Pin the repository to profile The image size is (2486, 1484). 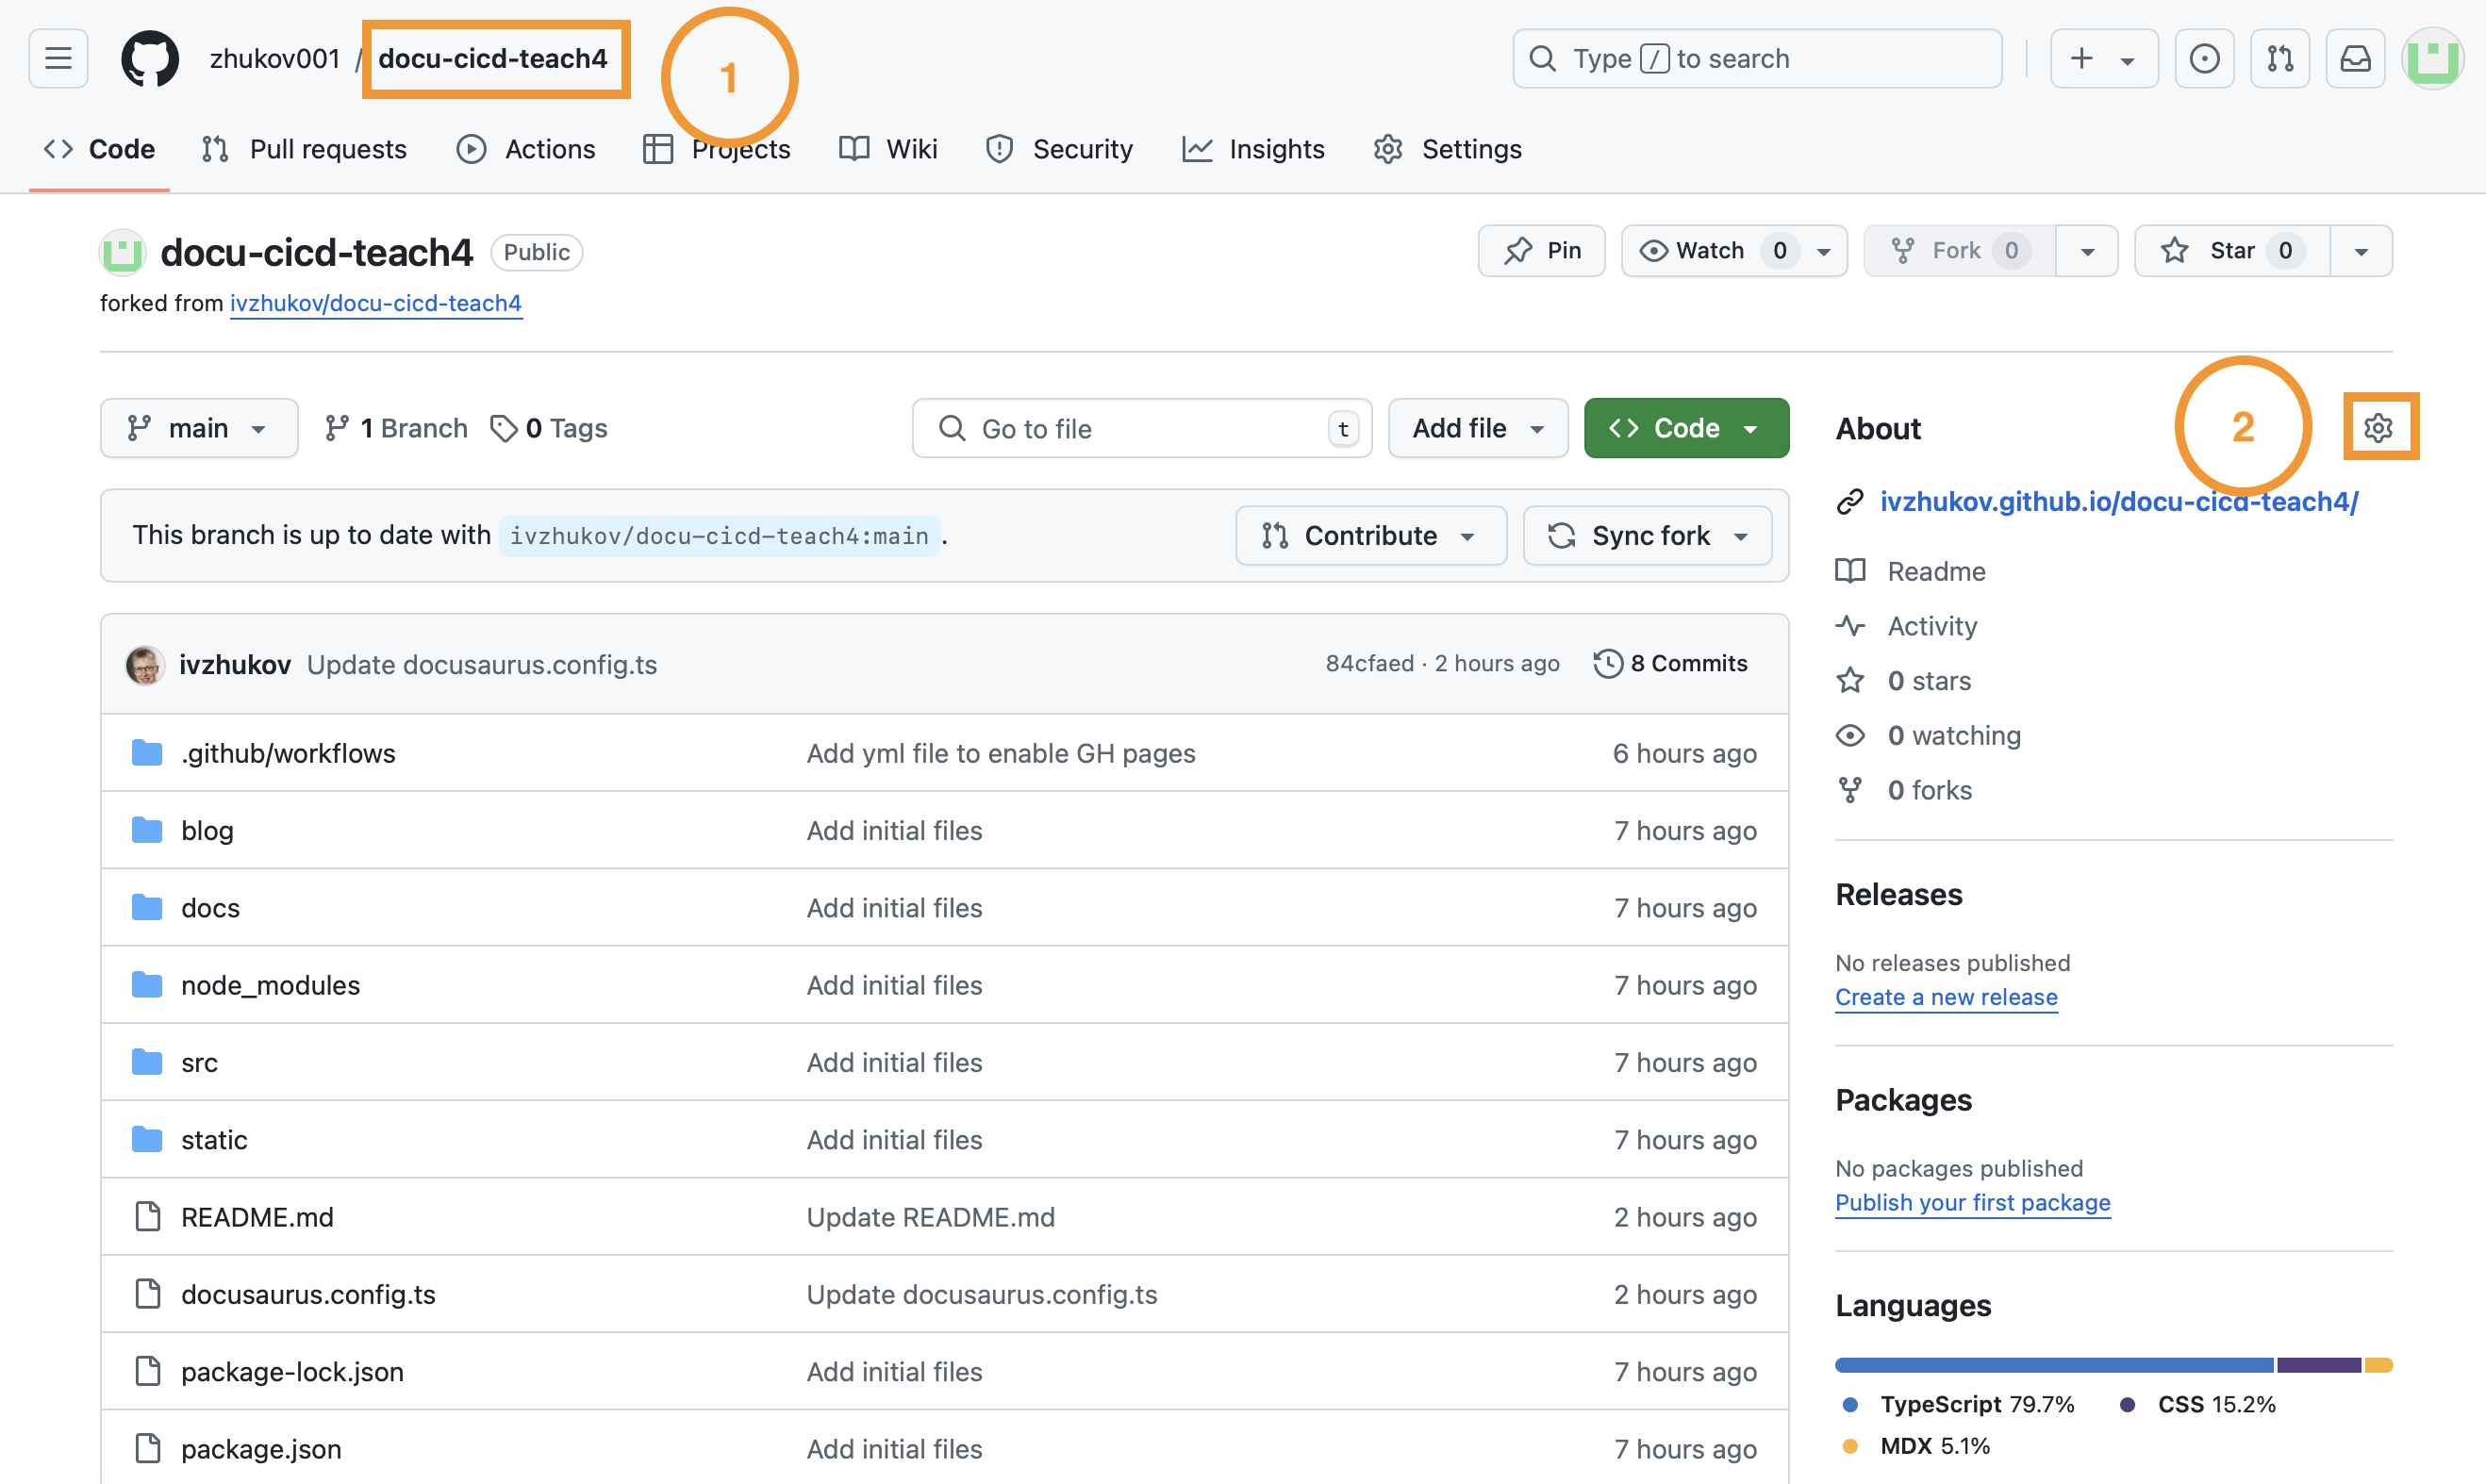[1542, 251]
